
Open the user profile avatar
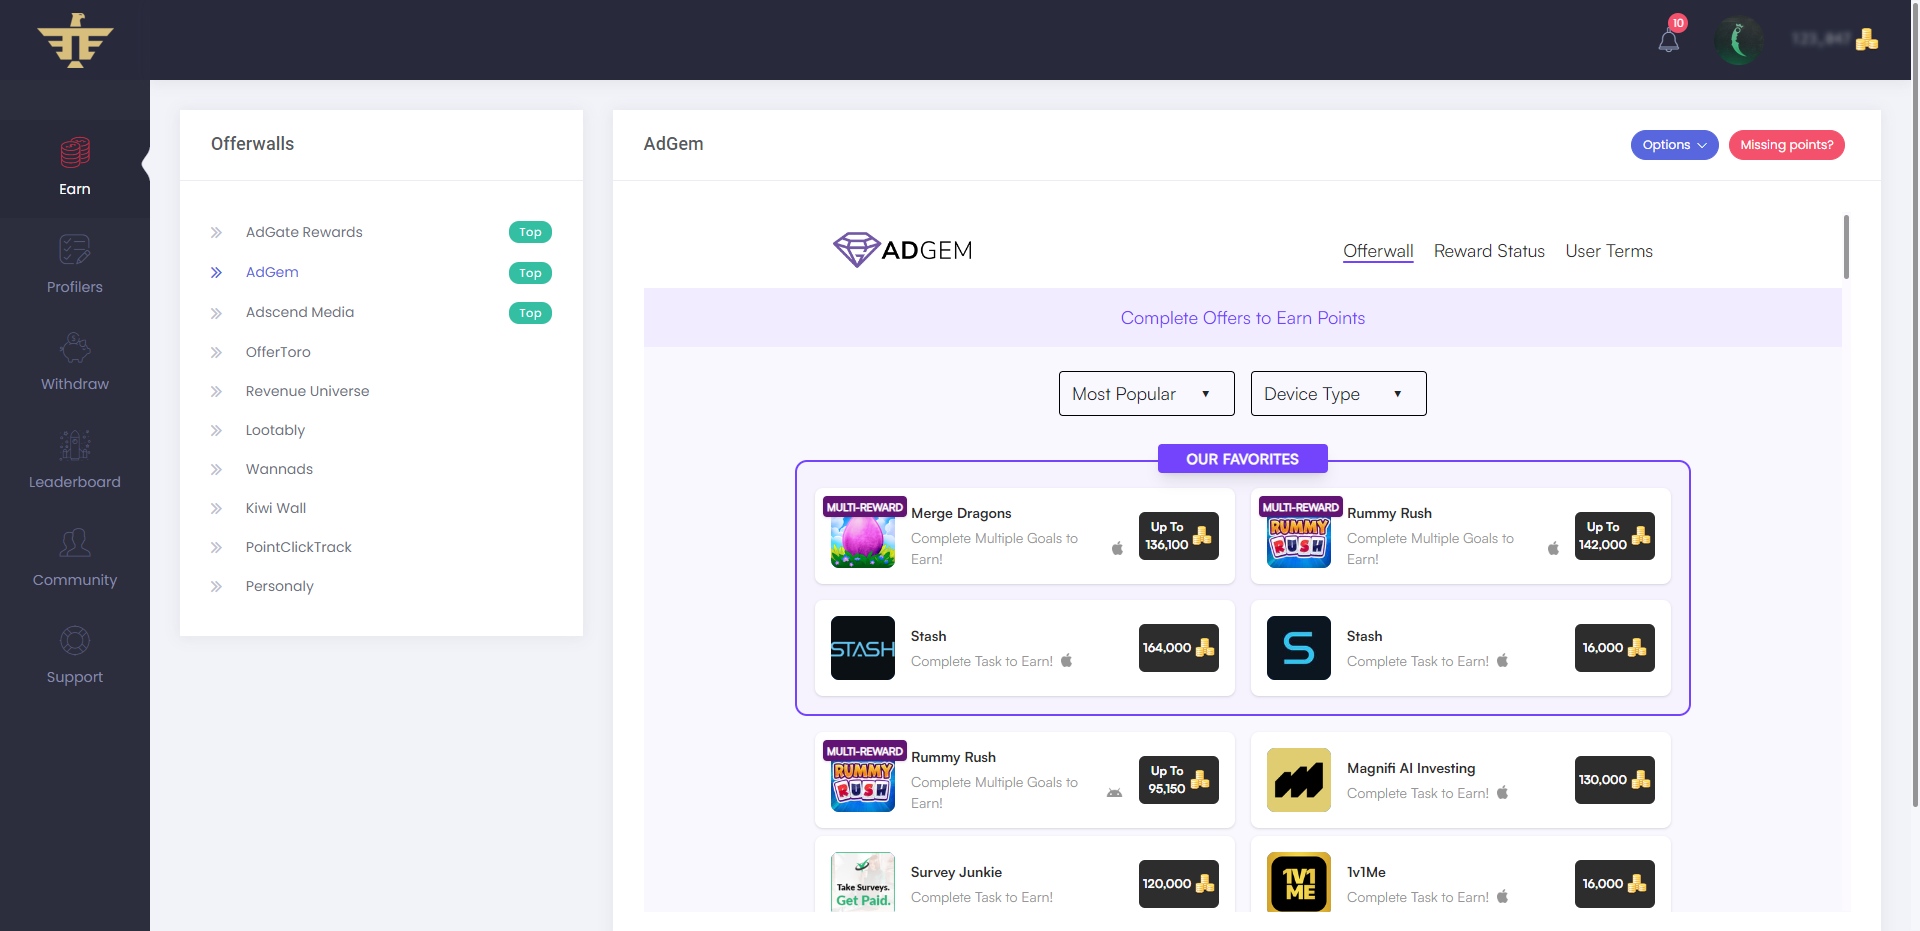click(1738, 40)
